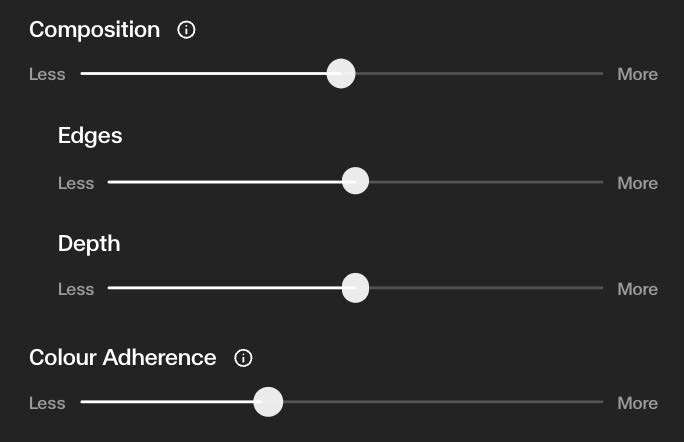Click the Edges section label
The width and height of the screenshot is (684, 442).
pyautogui.click(x=90, y=136)
